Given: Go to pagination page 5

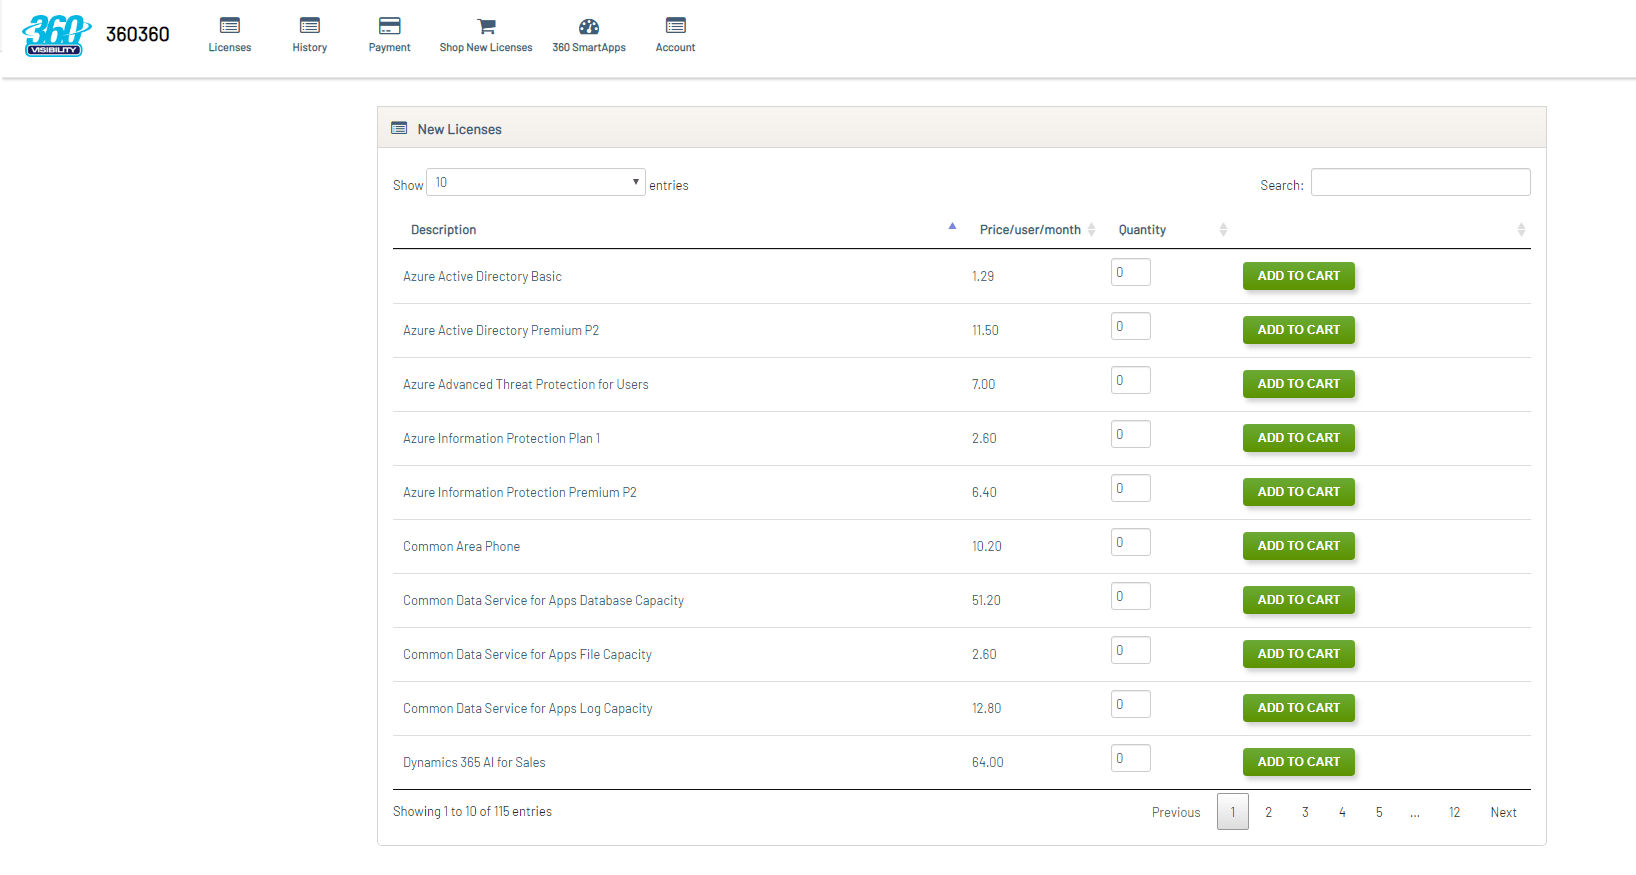Looking at the screenshot, I should point(1379,812).
